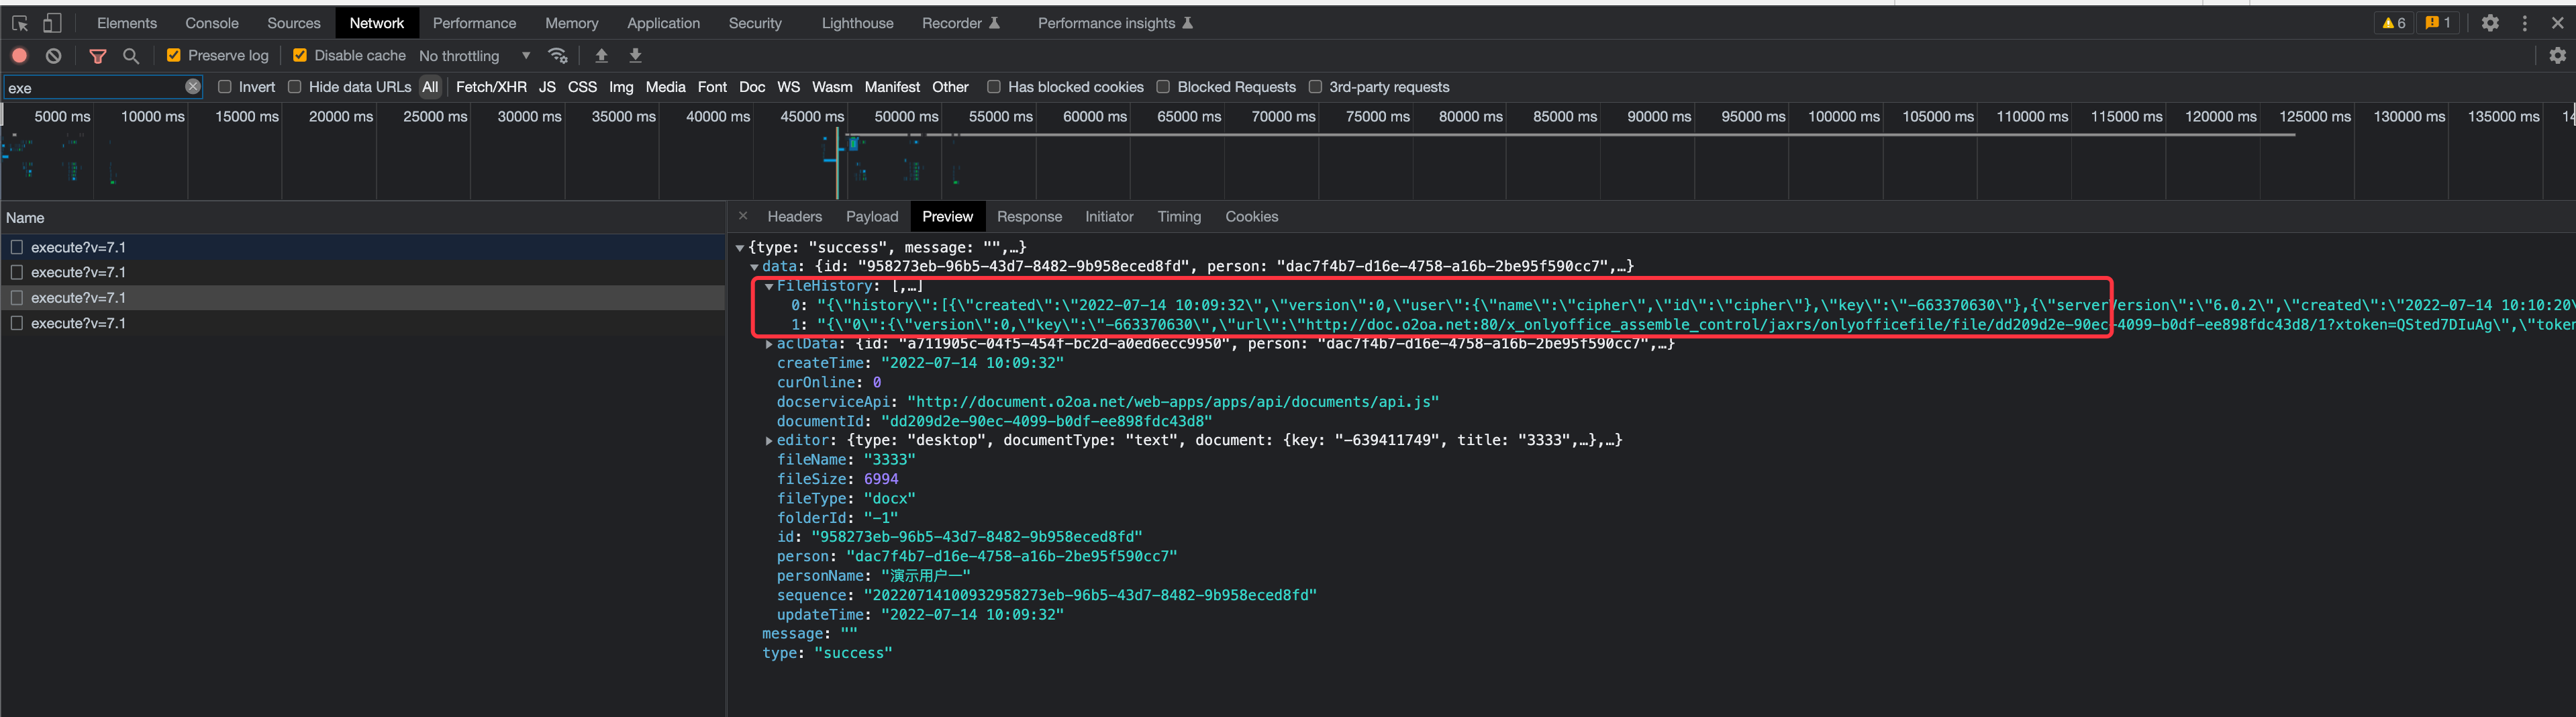This screenshot has width=2576, height=717.
Task: Click the export HAR download icon
Action: point(635,56)
